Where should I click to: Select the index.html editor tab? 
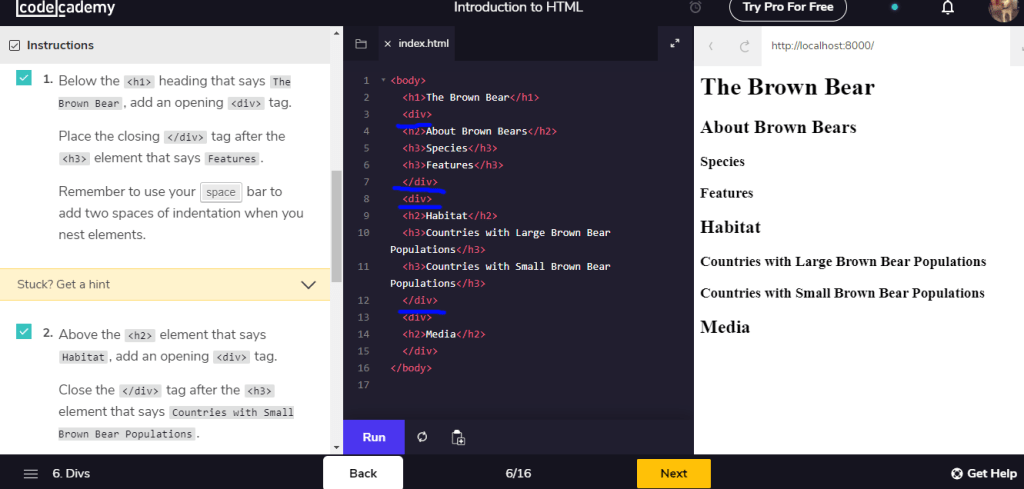(424, 44)
